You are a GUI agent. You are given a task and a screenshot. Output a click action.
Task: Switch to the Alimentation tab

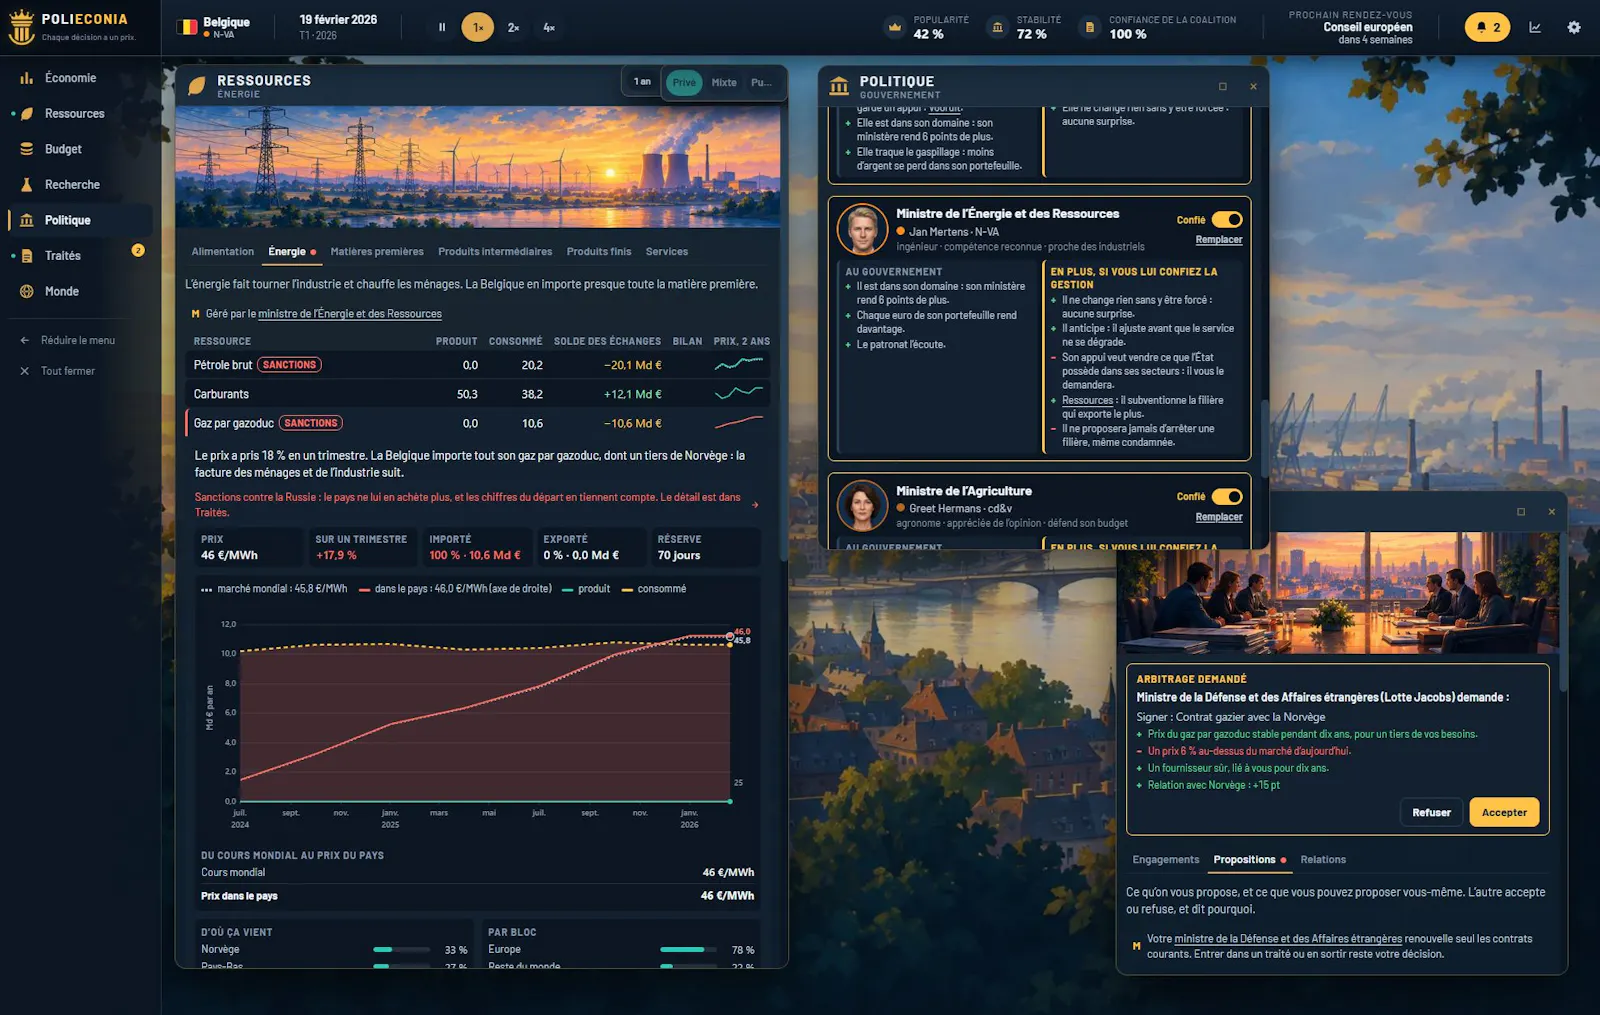(x=223, y=252)
